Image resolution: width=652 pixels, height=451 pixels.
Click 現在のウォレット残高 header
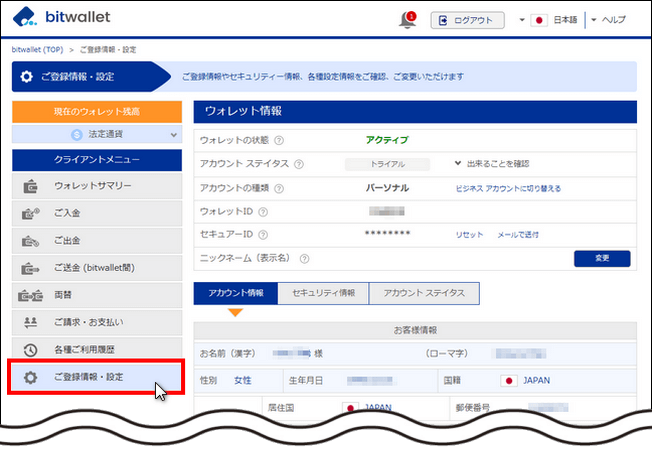pos(97,111)
